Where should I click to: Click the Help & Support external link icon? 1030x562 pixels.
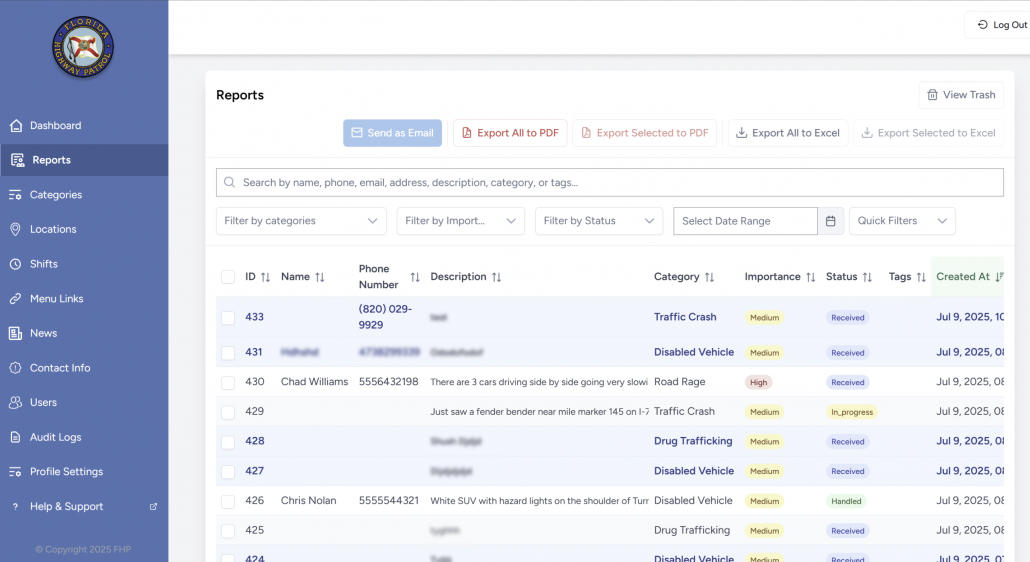[153, 507]
